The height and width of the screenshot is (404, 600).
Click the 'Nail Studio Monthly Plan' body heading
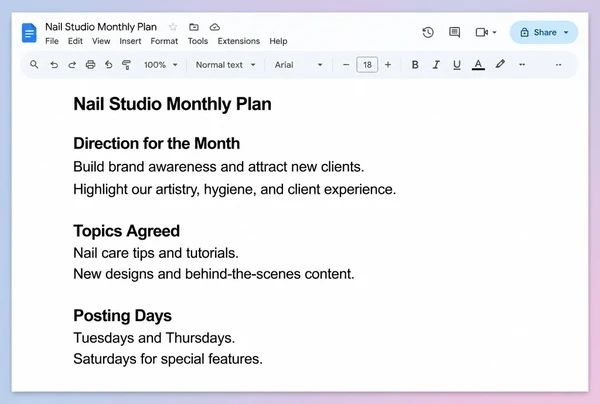click(173, 104)
